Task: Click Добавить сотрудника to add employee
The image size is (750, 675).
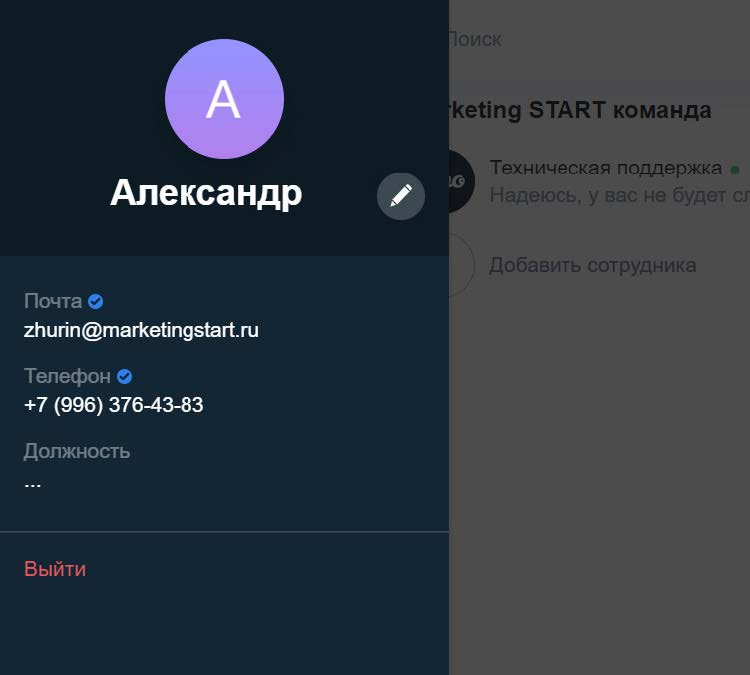Action: coord(593,265)
